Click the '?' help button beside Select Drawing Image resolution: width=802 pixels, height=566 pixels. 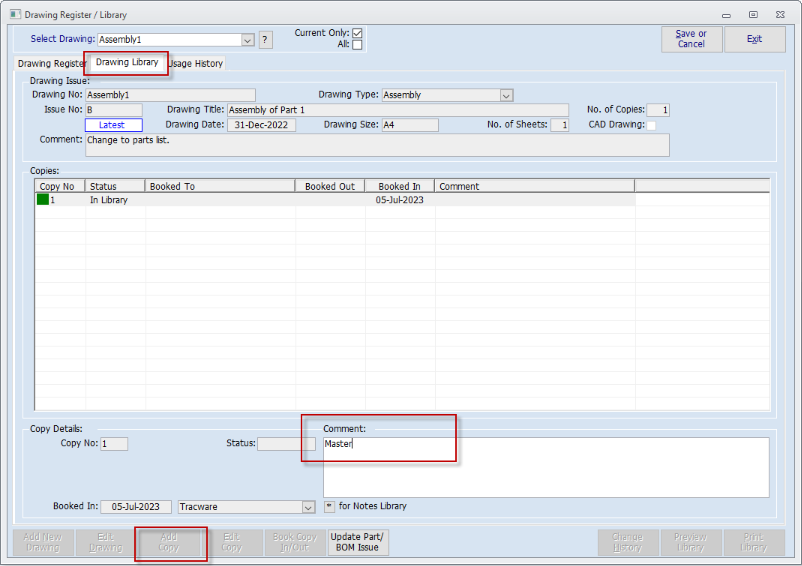pyautogui.click(x=265, y=40)
